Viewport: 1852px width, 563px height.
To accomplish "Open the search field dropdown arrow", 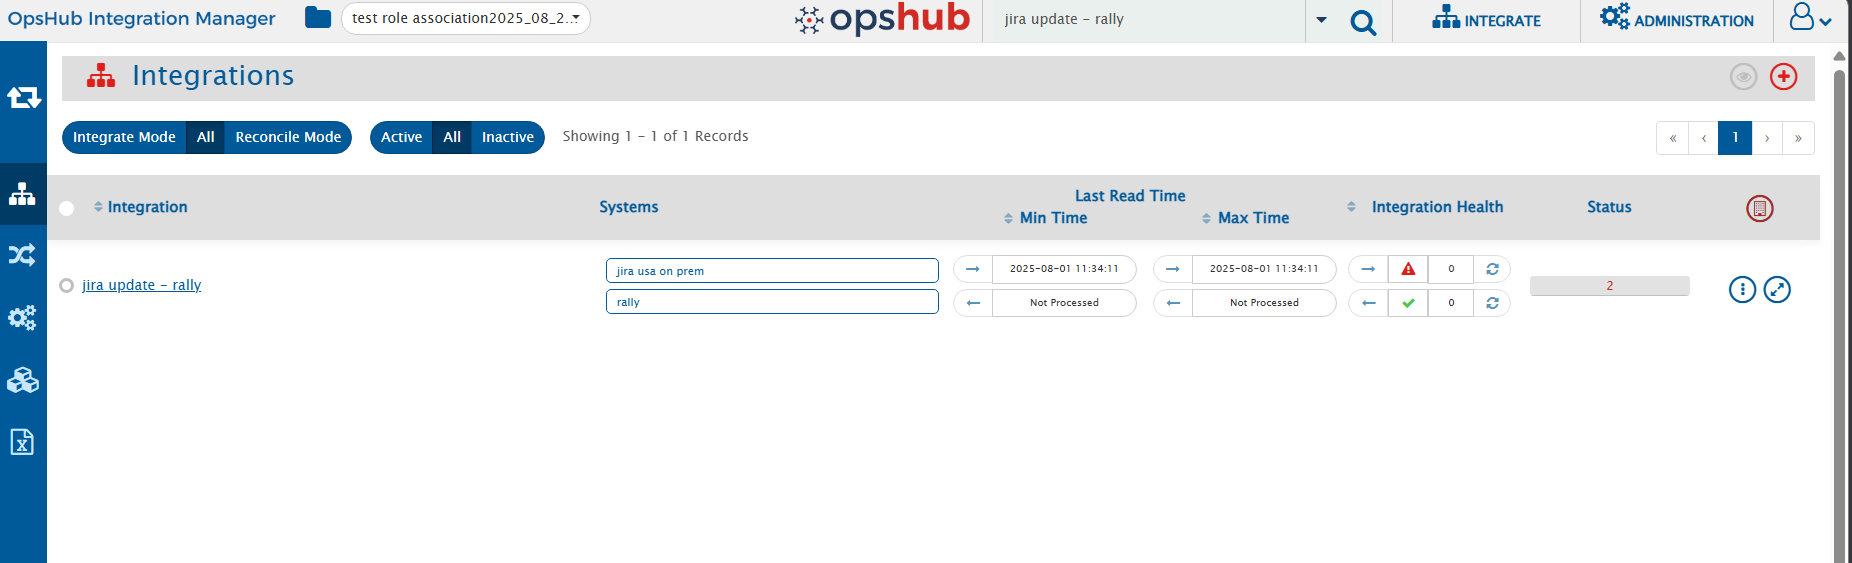I will [x=1321, y=20].
